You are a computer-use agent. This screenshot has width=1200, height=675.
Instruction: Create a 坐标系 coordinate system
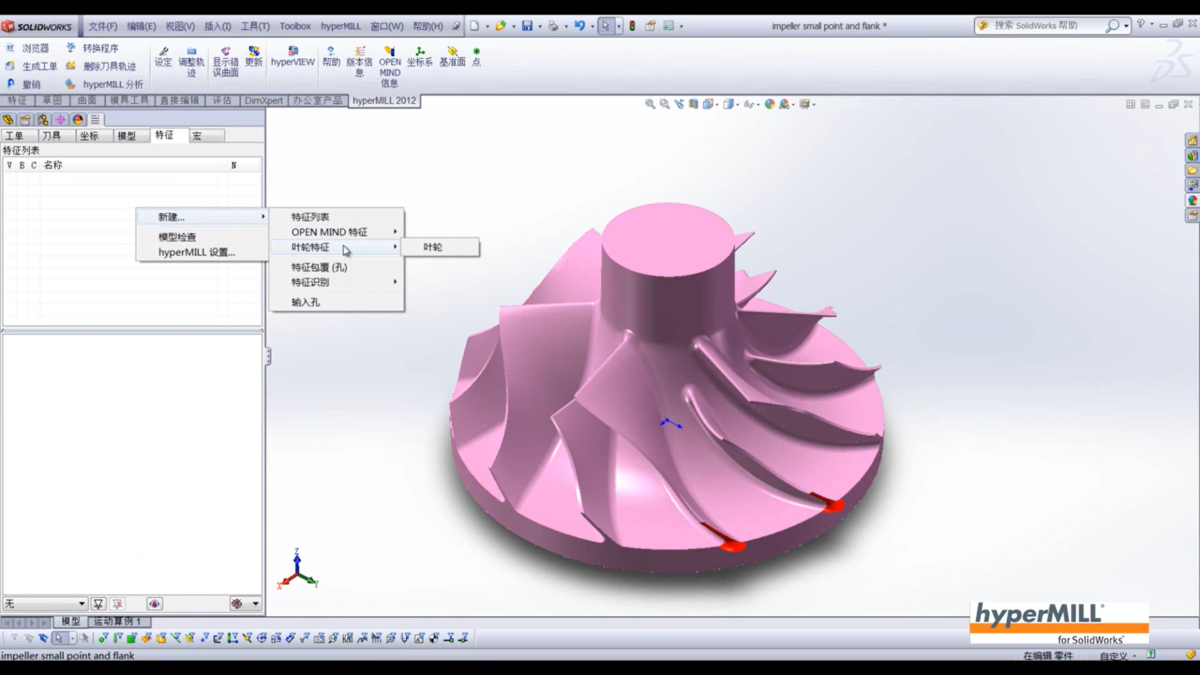point(420,57)
